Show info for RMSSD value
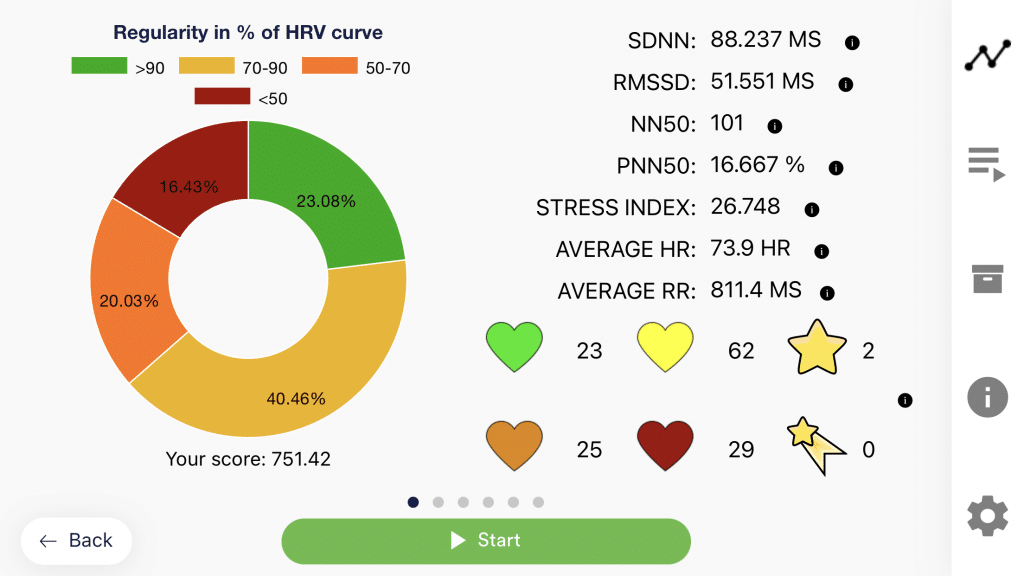 coord(845,85)
